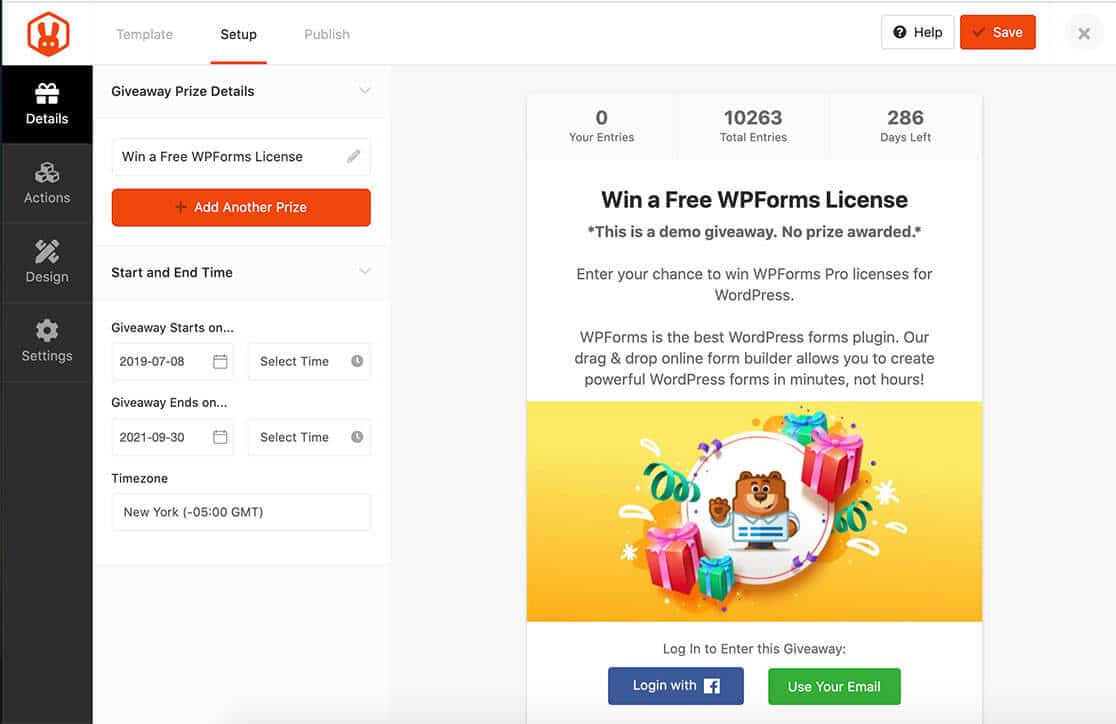Click the RafflePress rabbit logo
The height and width of the screenshot is (724, 1116).
pyautogui.click(x=46, y=34)
